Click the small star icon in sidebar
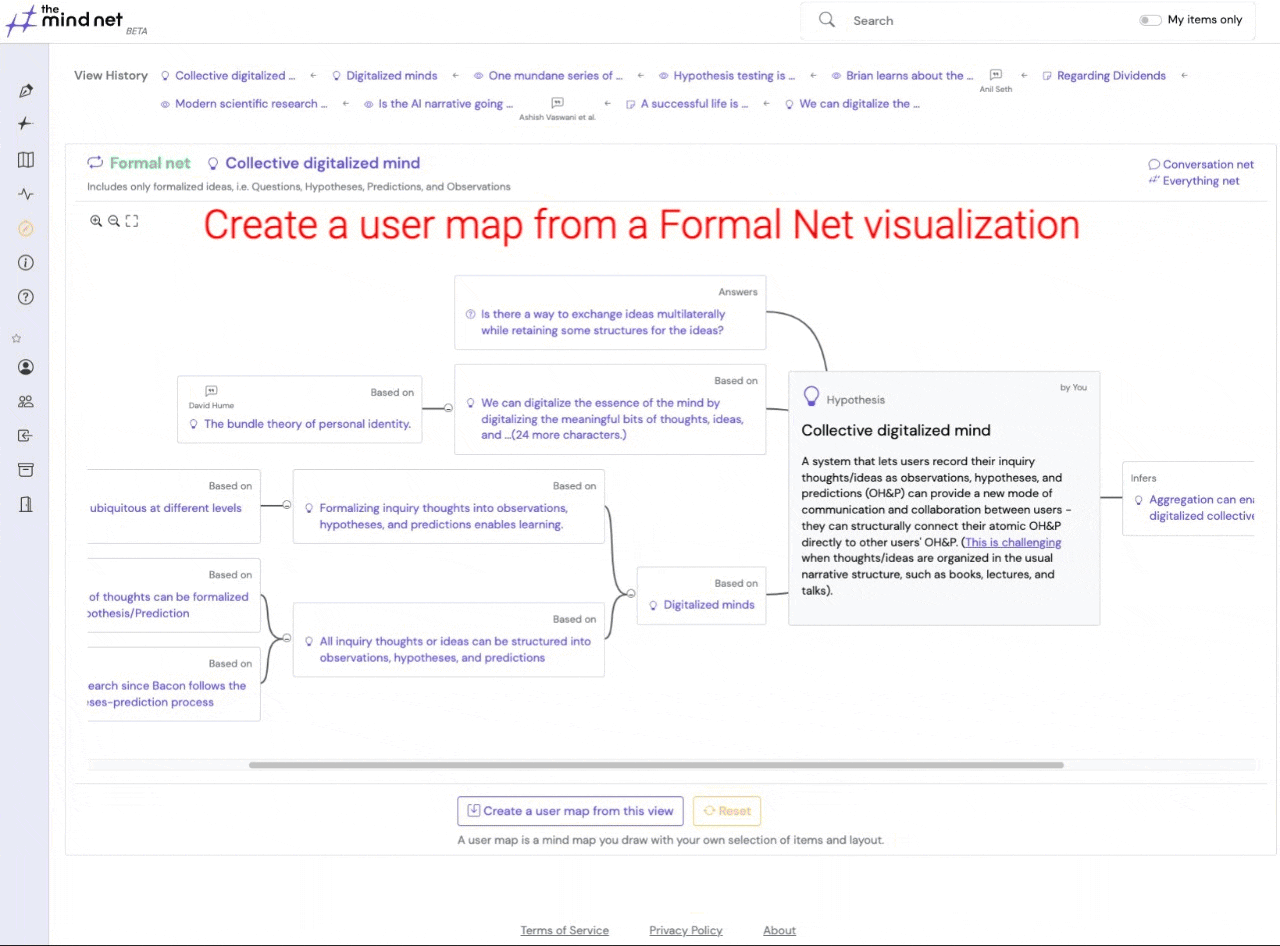1280x946 pixels. [16, 339]
